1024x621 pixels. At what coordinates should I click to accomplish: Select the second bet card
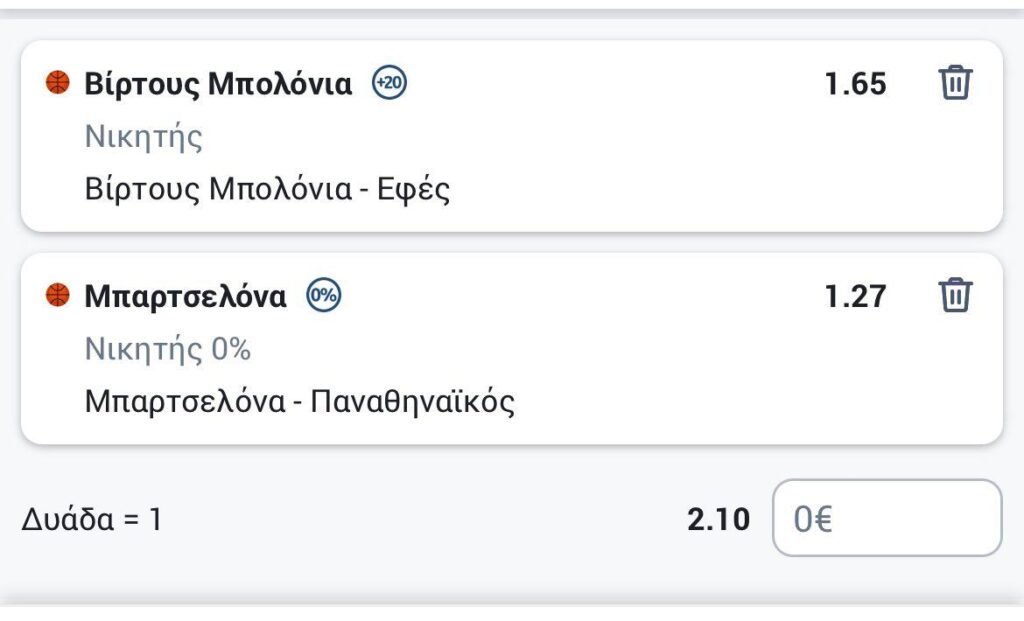coord(512,349)
